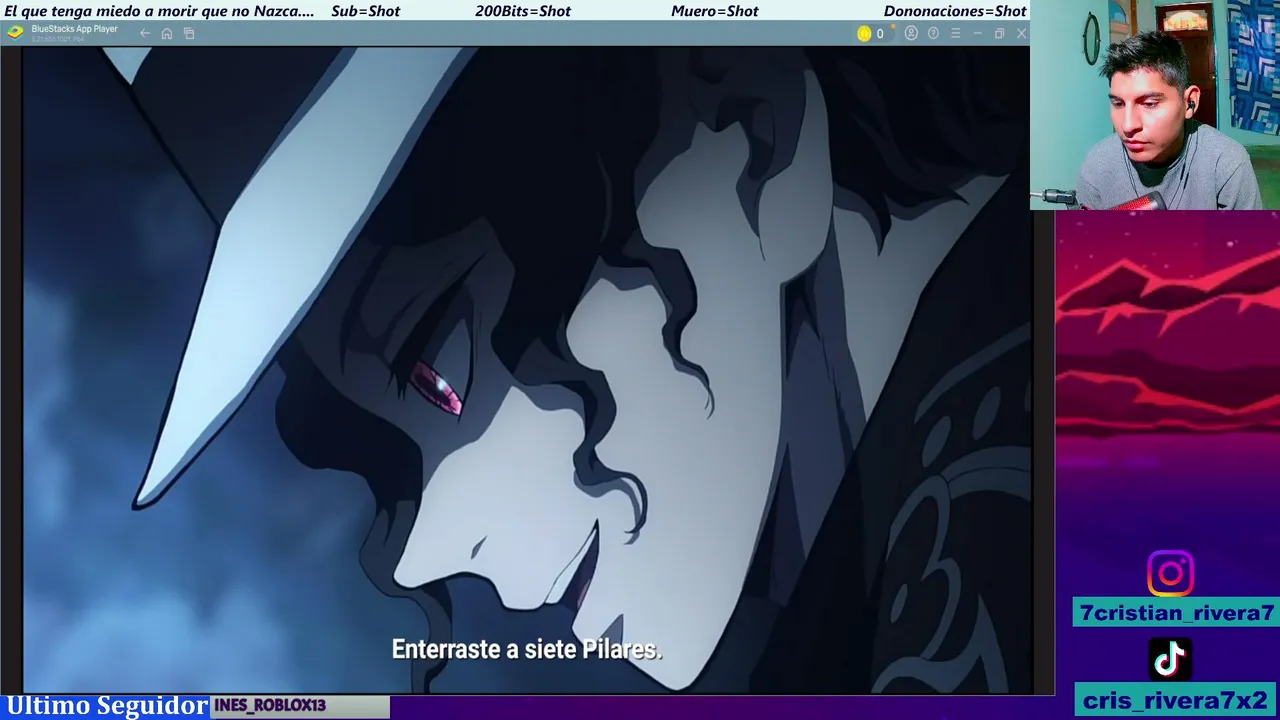The image size is (1280, 720).
Task: Open the BlueStacks help question mark
Action: coord(933,33)
